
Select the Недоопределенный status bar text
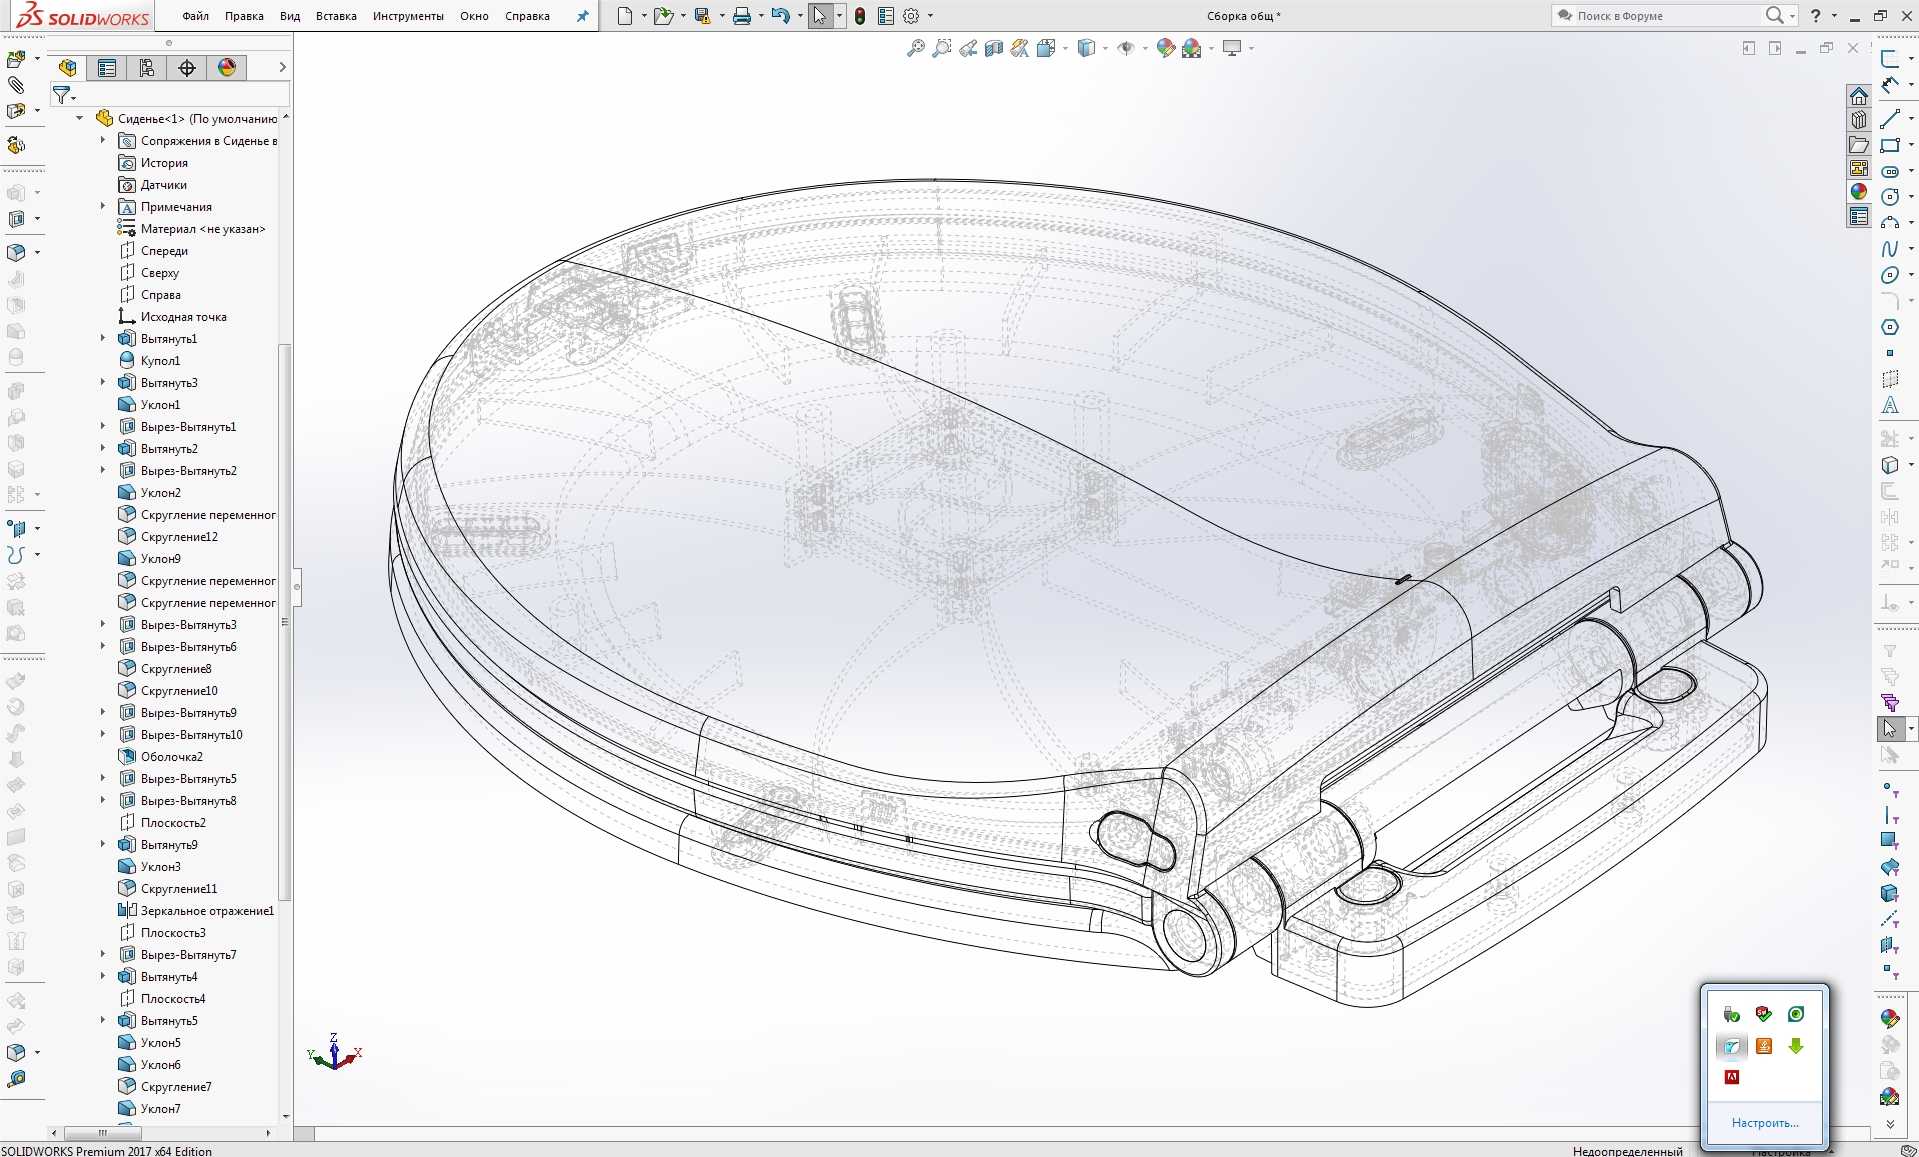[x=1627, y=1151]
